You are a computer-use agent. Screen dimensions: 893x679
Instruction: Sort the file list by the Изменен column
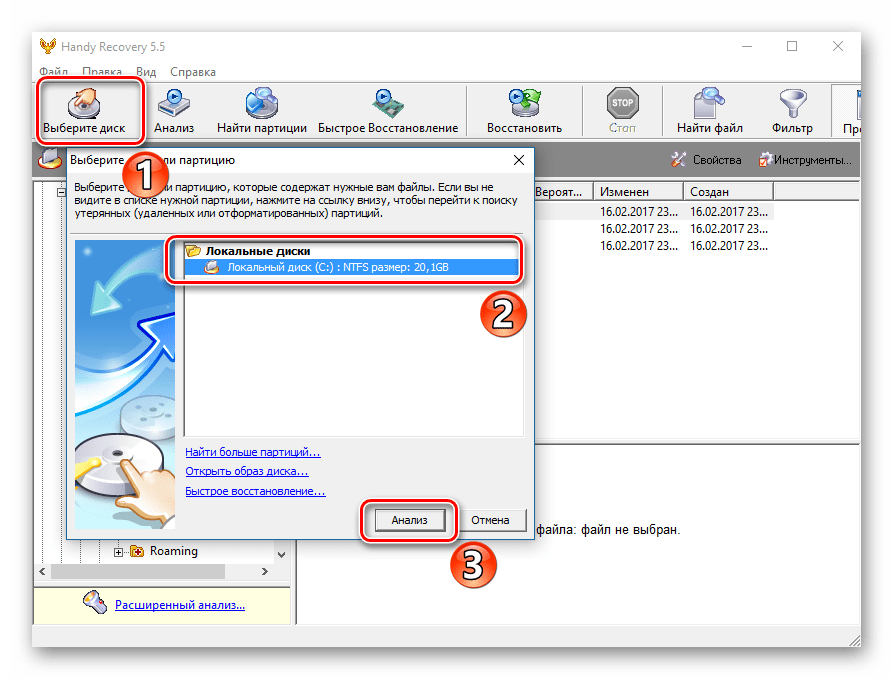pos(637,191)
